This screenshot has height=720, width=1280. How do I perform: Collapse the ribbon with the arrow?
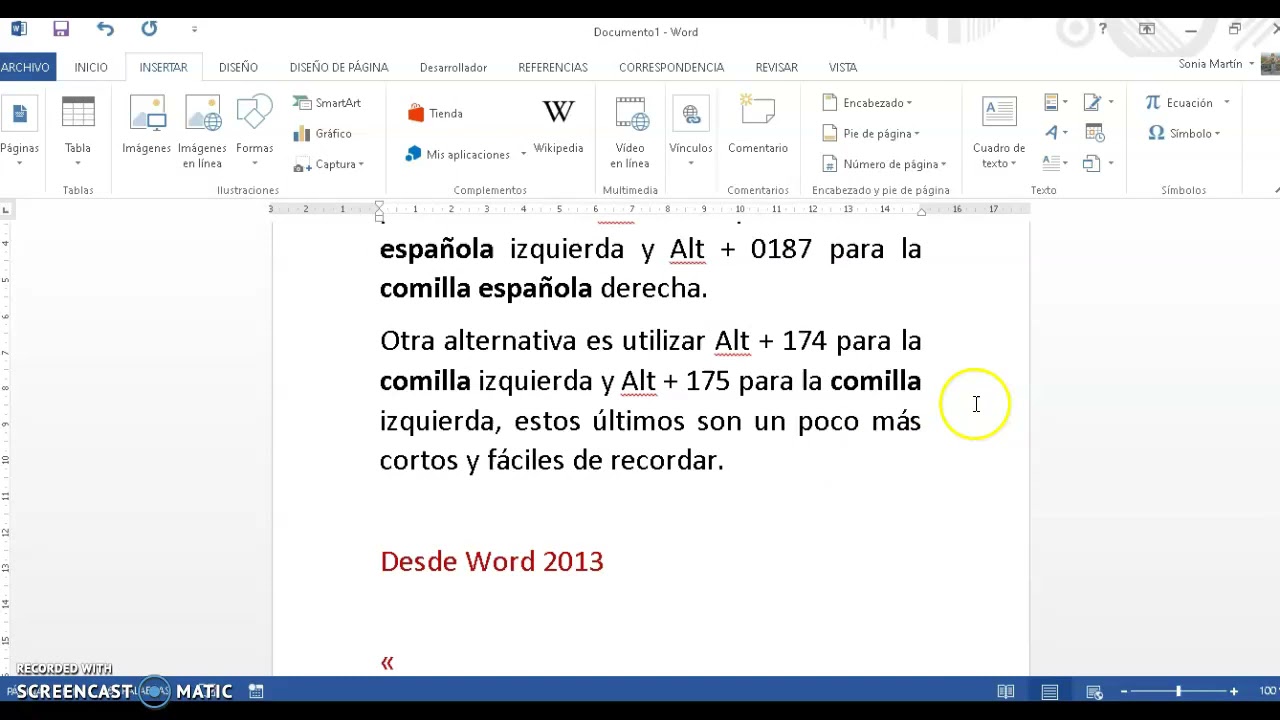[1275, 190]
